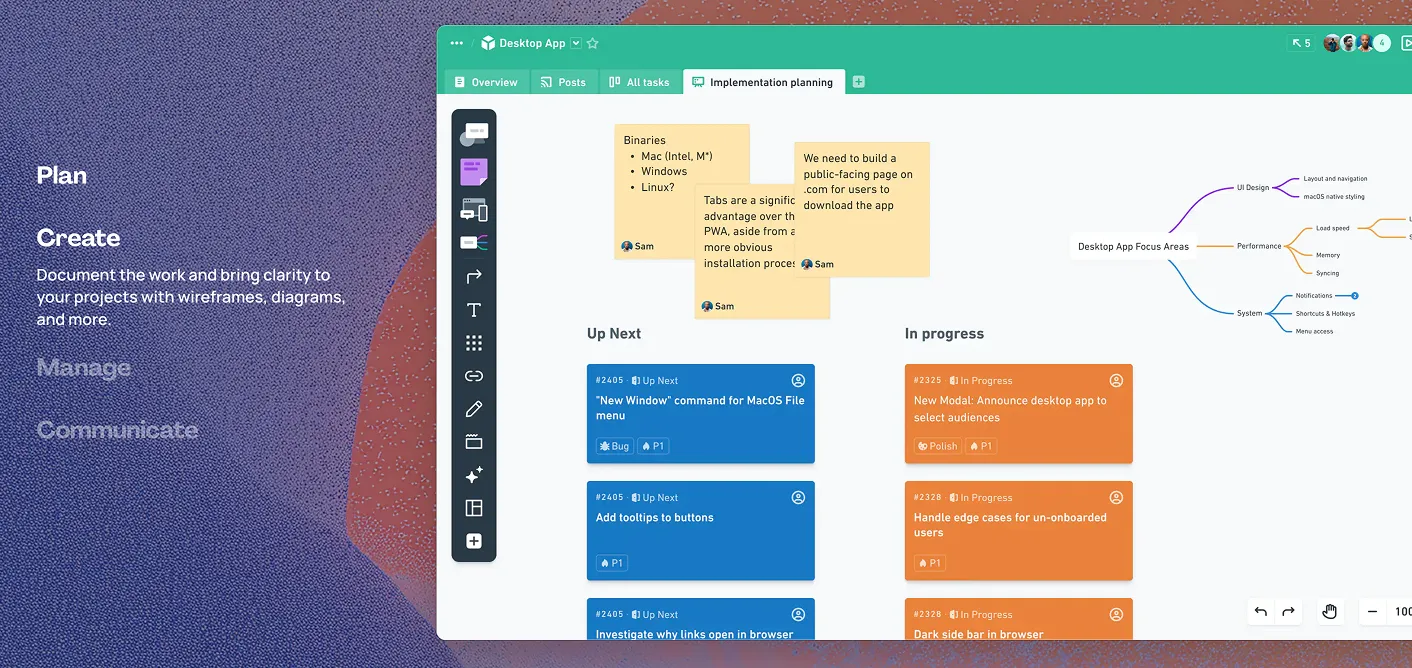1412x668 pixels.
Task: Click the Bug tag on New Window card
Action: pos(614,446)
